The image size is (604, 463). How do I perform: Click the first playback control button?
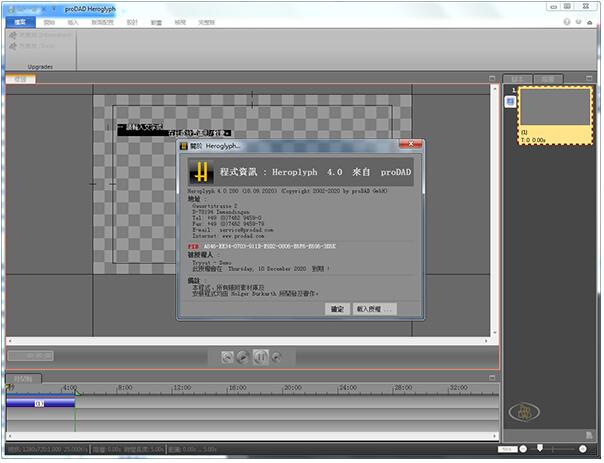pos(227,357)
